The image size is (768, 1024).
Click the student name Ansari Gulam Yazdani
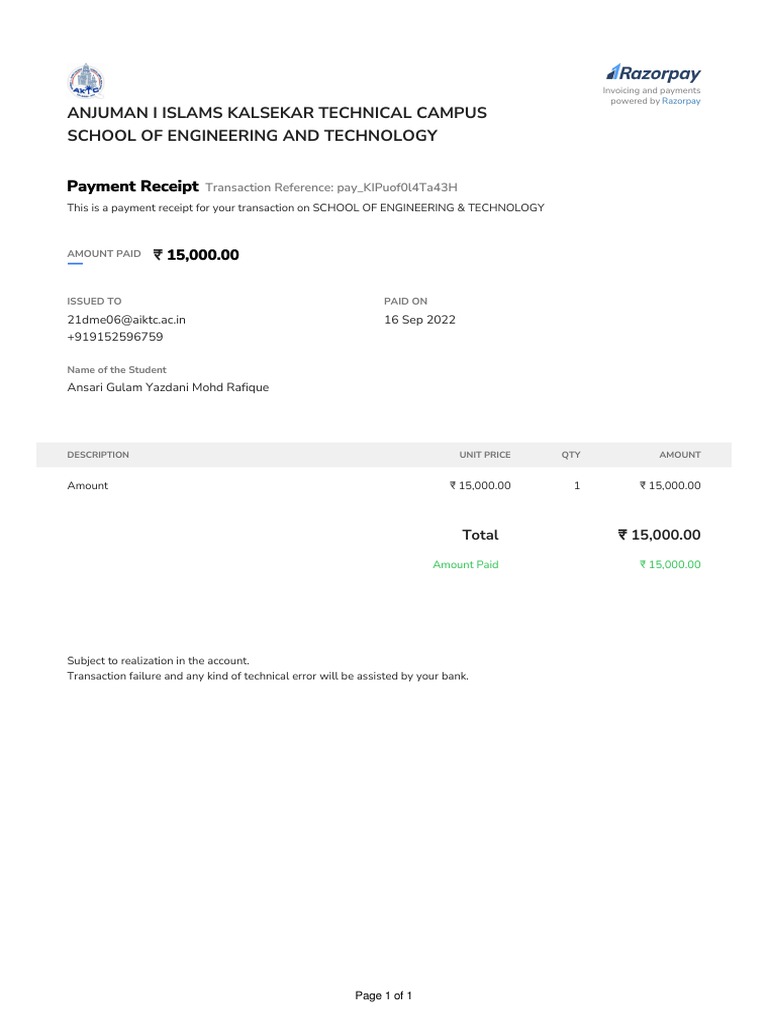pyautogui.click(x=168, y=387)
